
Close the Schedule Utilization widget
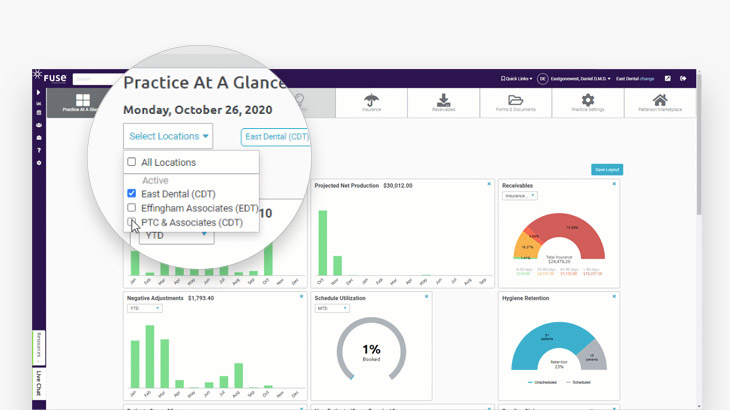[x=426, y=296]
